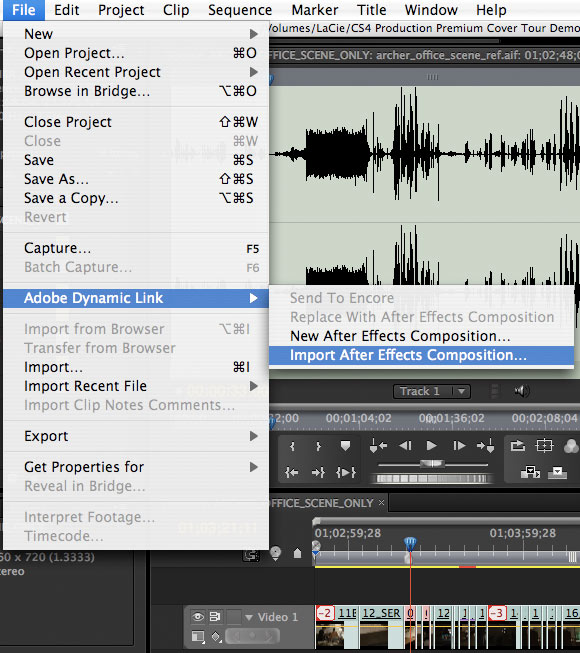
Task: Click the OFFICE_SCENE_ONLY timeline tab
Action: (322, 503)
